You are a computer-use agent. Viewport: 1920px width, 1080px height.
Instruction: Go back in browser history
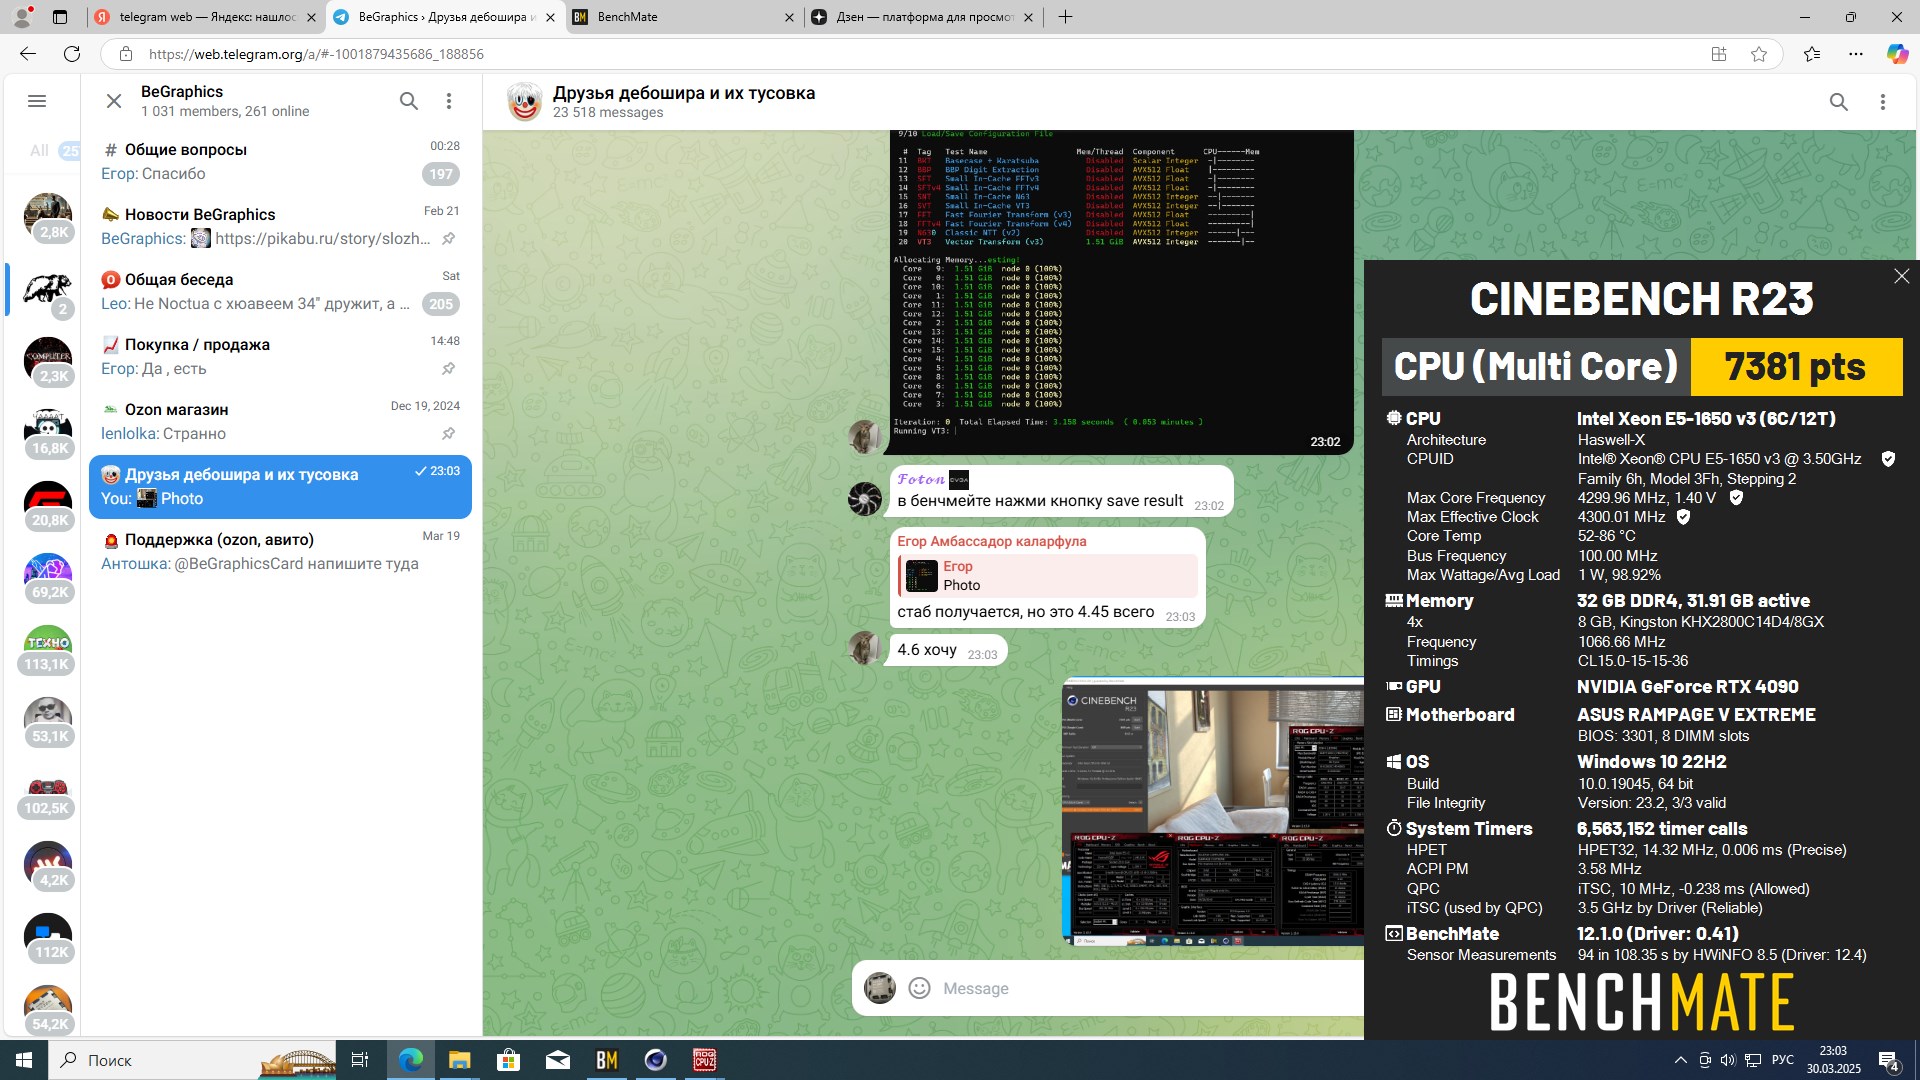[x=28, y=54]
